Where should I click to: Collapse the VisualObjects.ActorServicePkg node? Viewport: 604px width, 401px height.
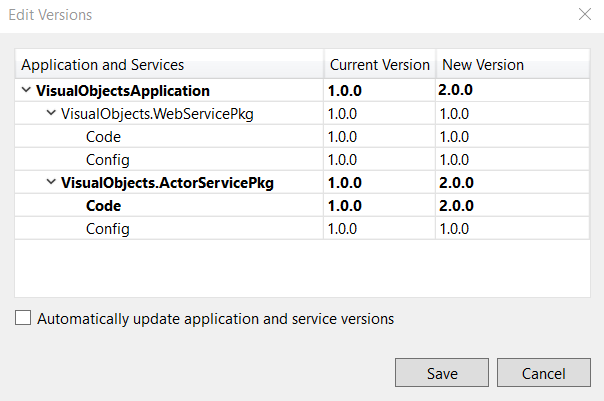[51, 183]
